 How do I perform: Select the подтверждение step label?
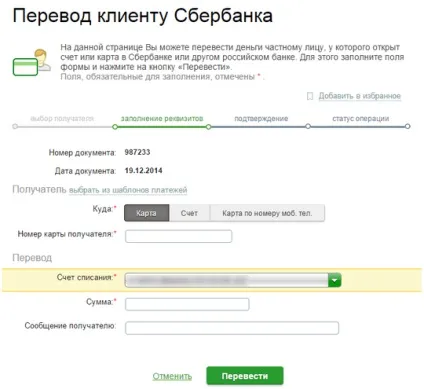click(x=261, y=118)
